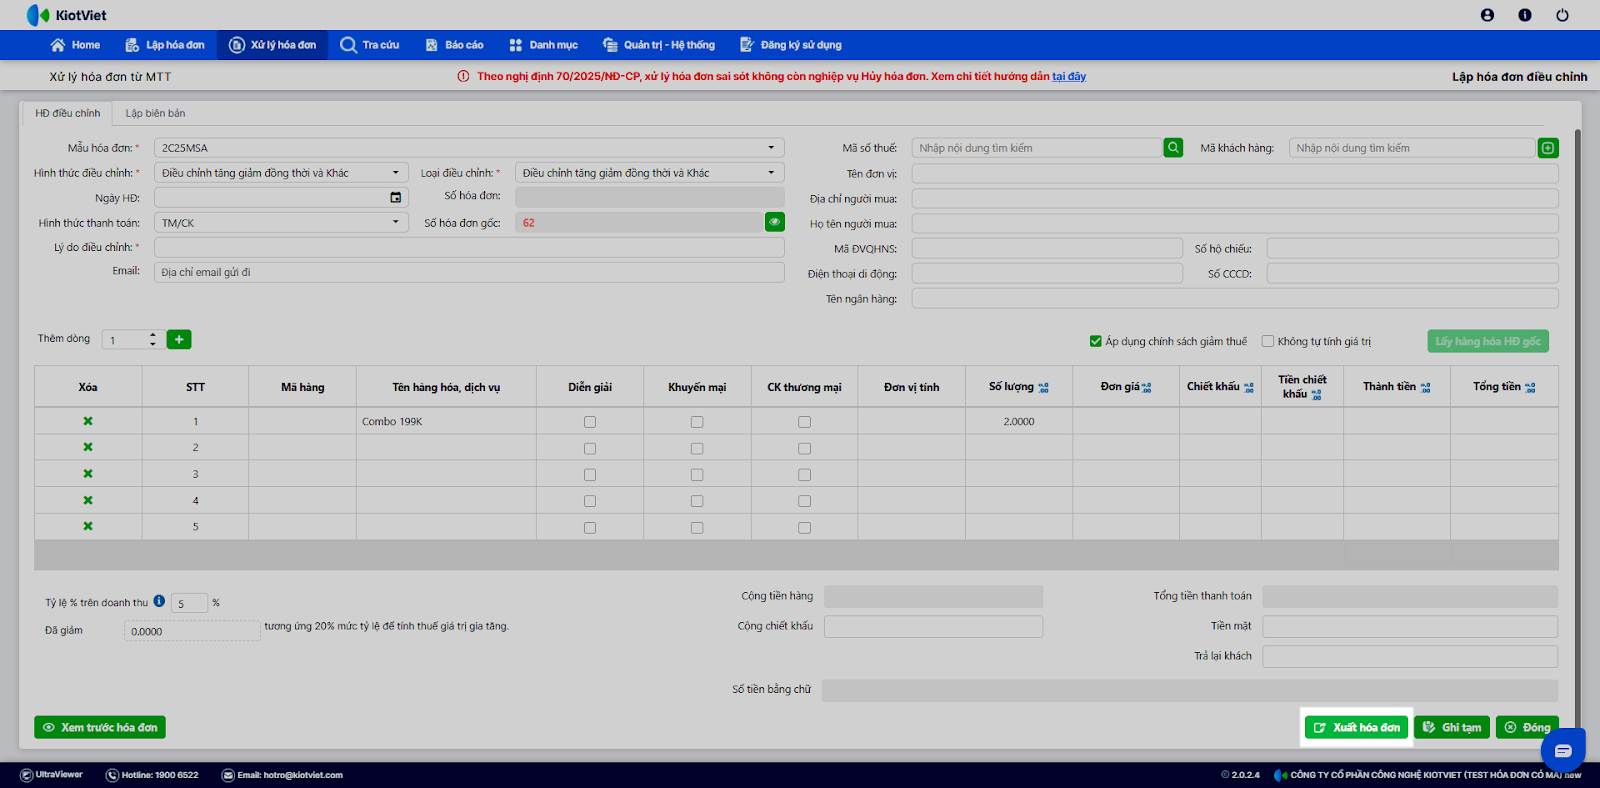Click the green add row plus button
Viewport: 1600px width, 788px height.
[x=179, y=340]
